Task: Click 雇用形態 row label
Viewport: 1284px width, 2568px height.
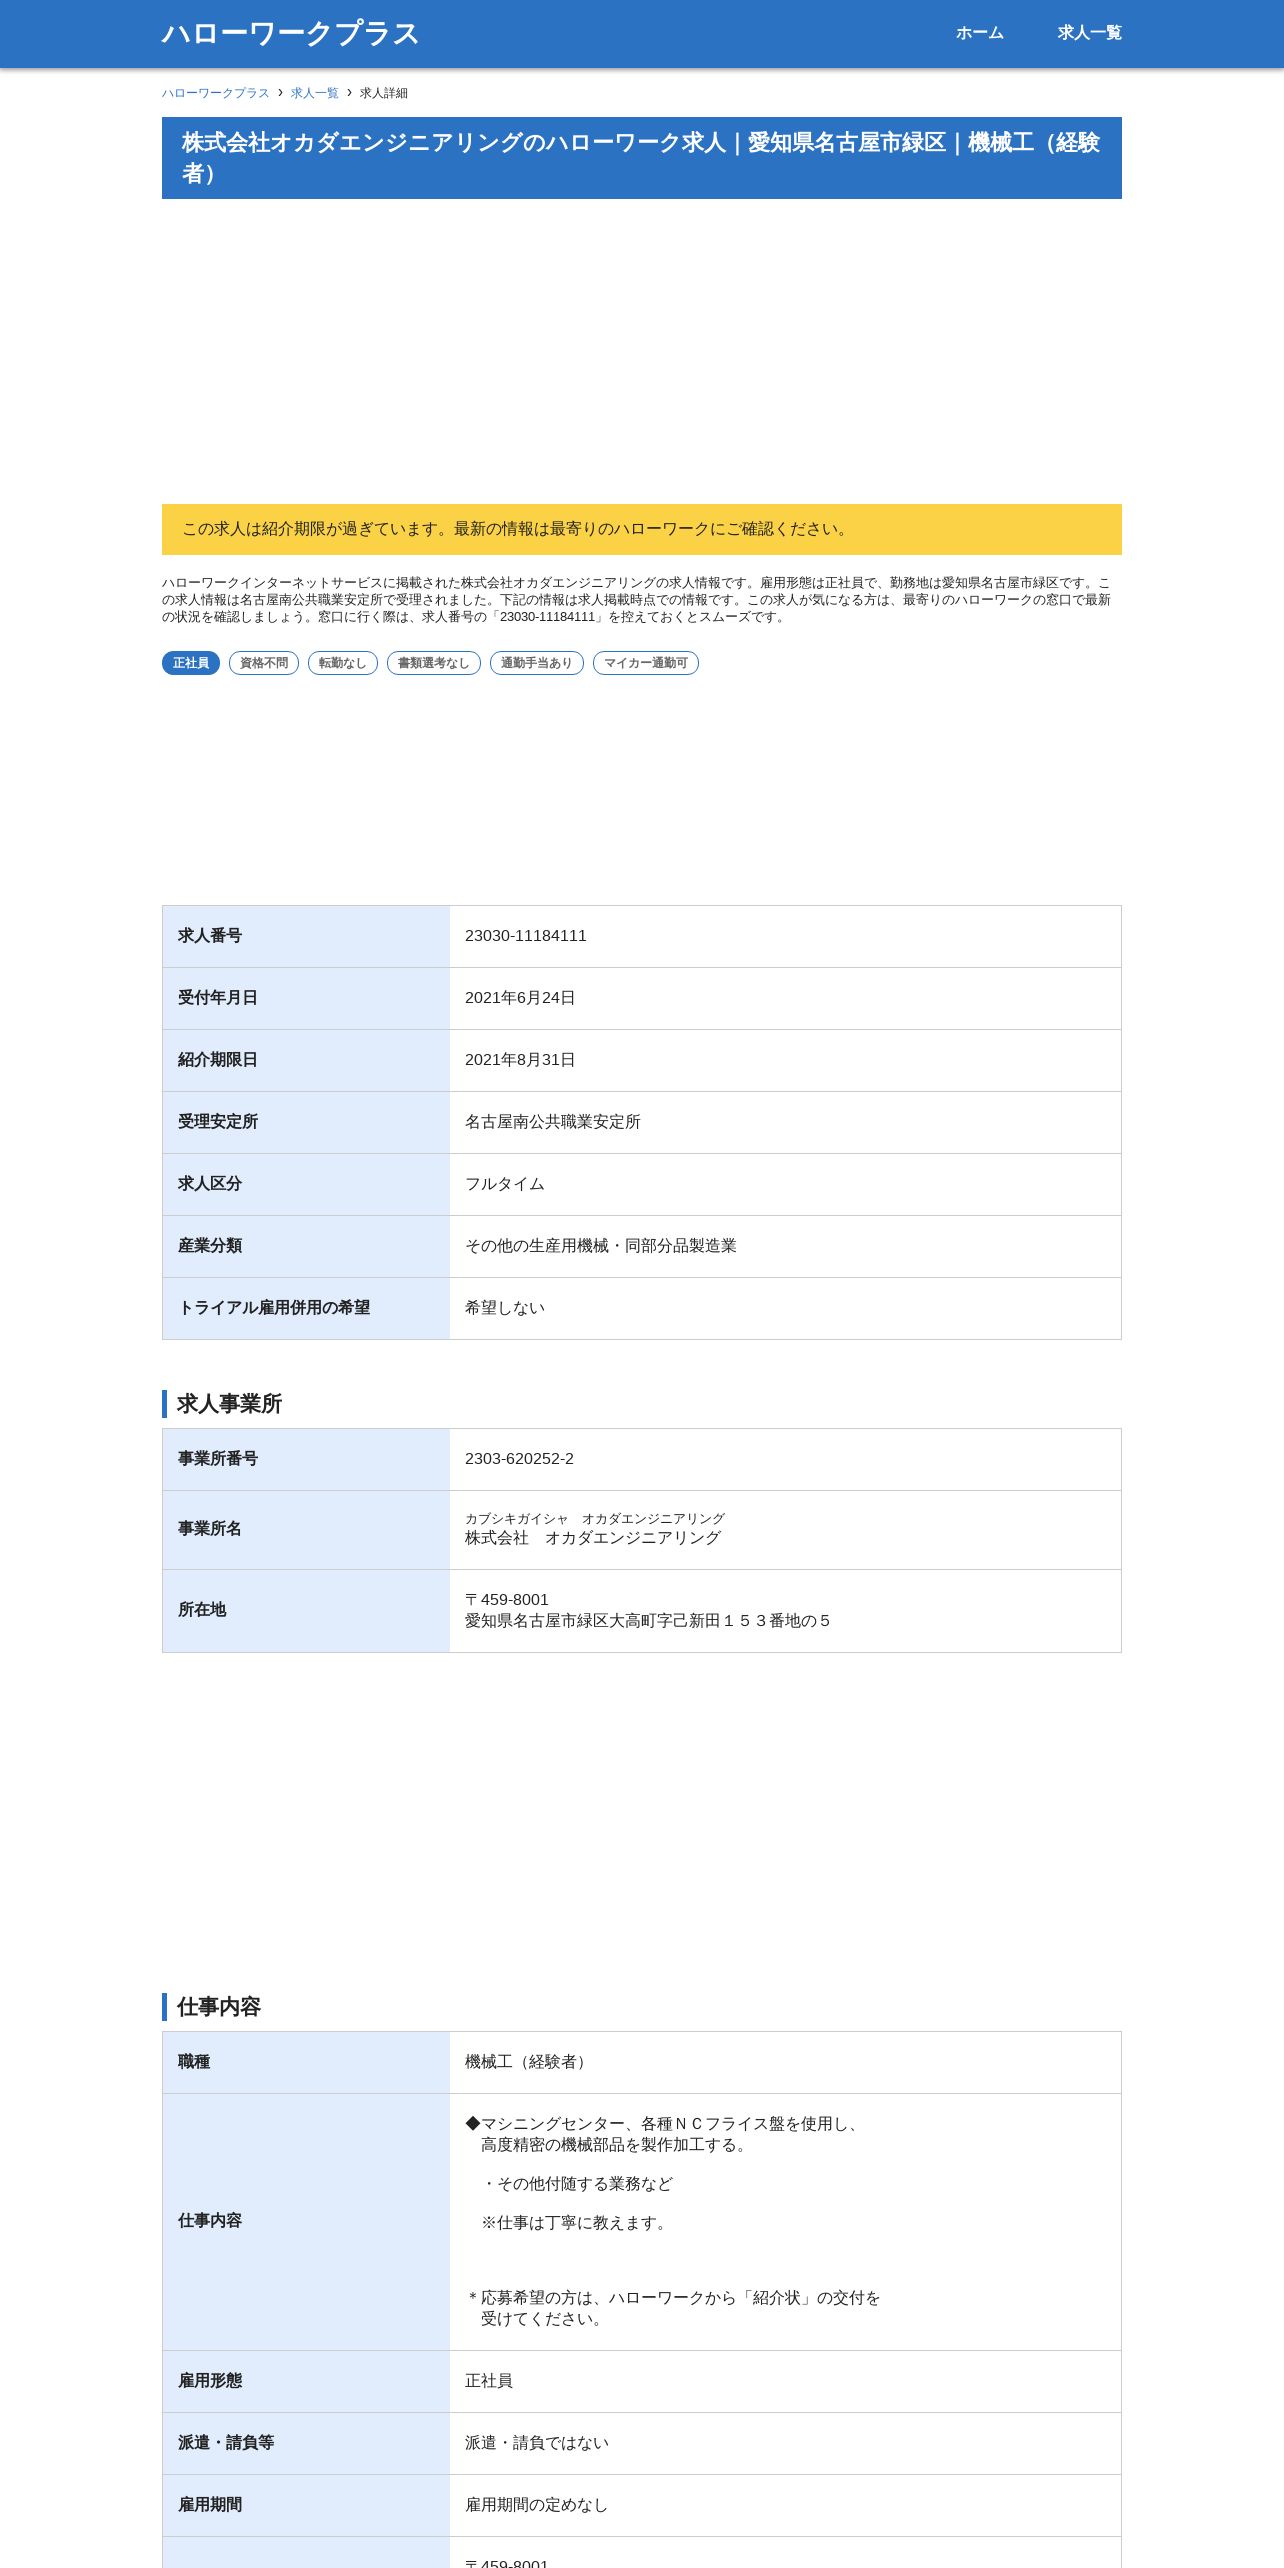Action: point(210,2381)
